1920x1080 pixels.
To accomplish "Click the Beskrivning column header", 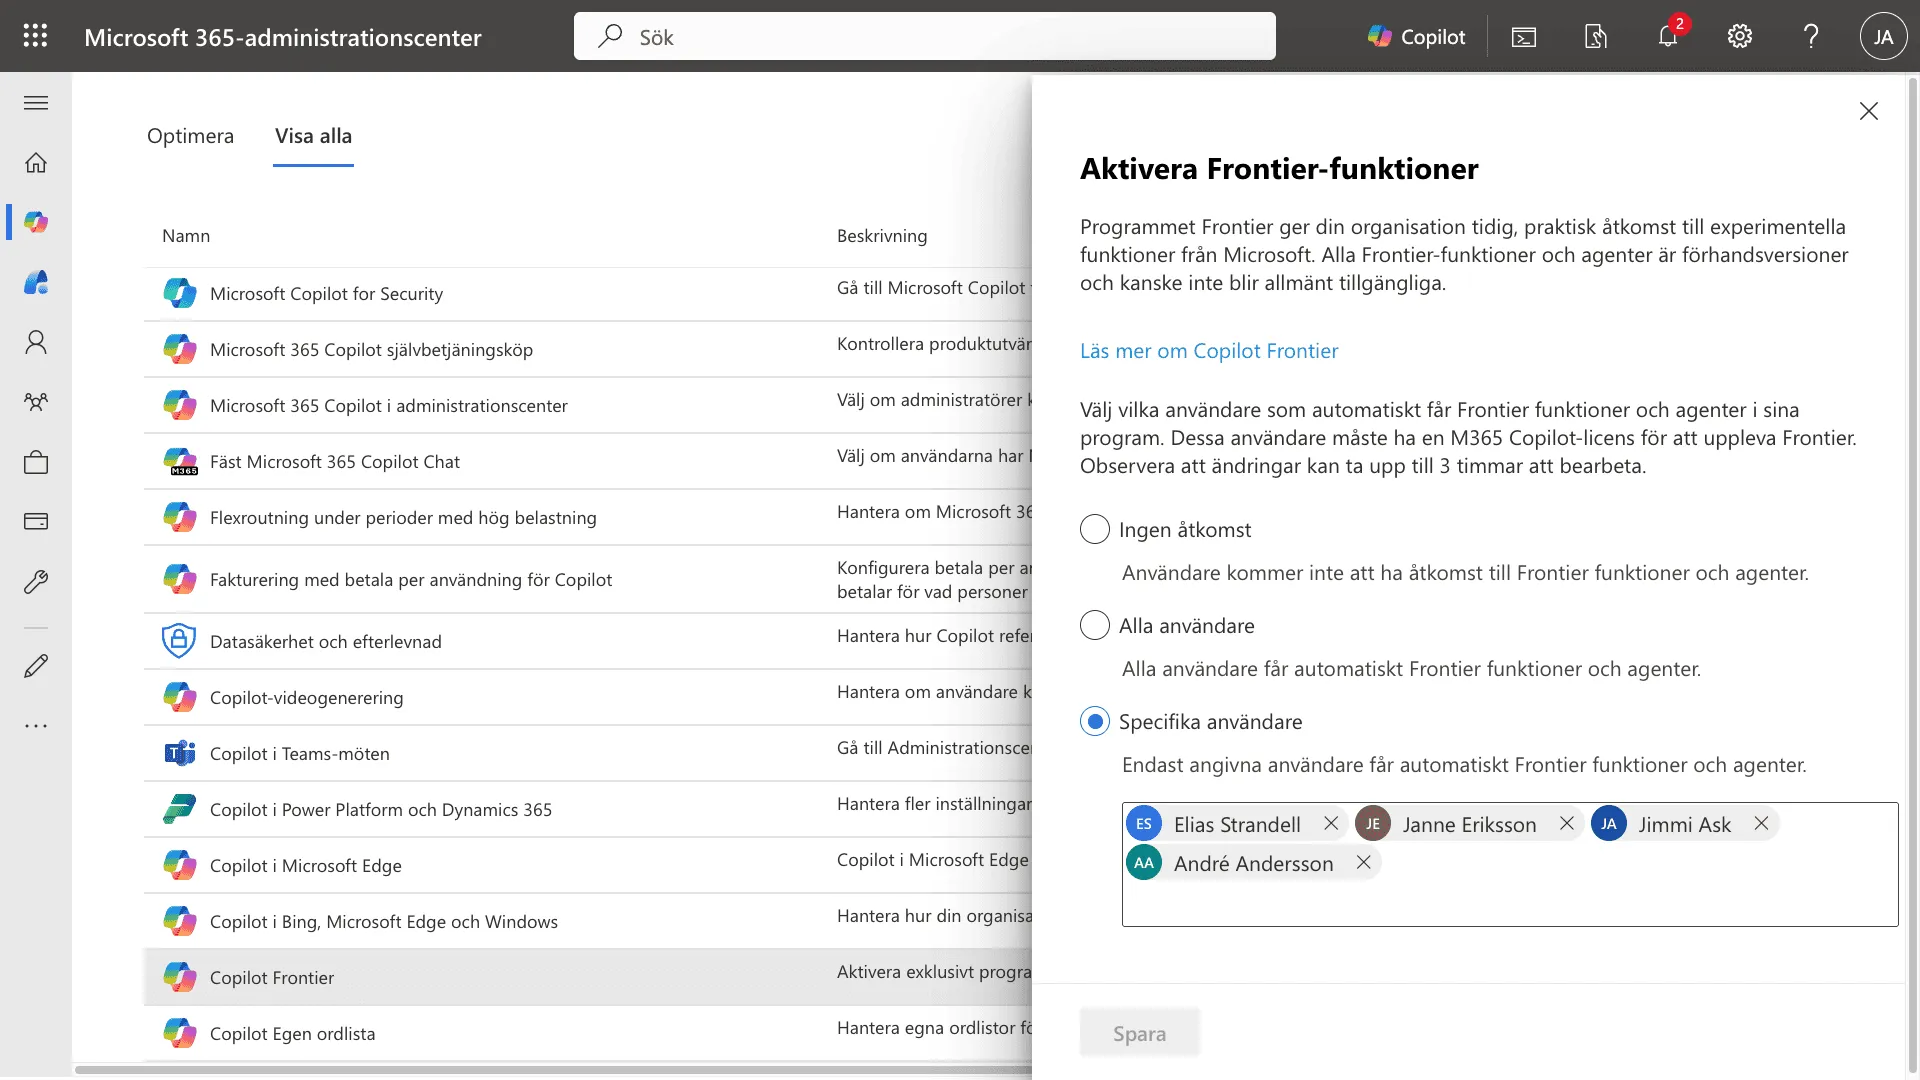I will pos(882,236).
